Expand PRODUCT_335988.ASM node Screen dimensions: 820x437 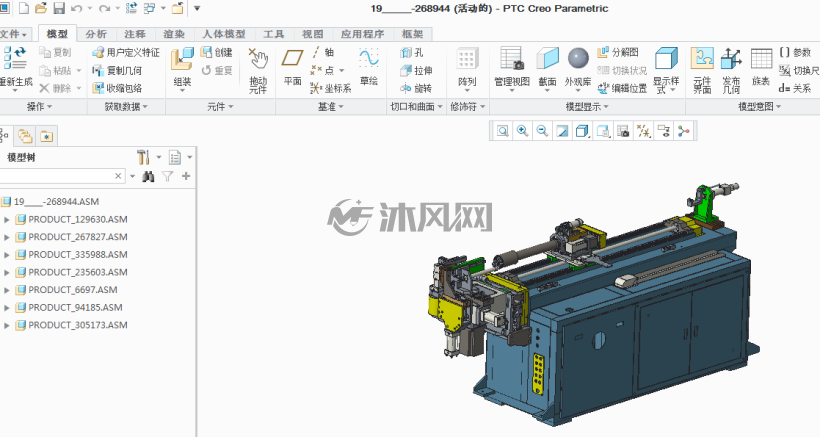(7, 255)
